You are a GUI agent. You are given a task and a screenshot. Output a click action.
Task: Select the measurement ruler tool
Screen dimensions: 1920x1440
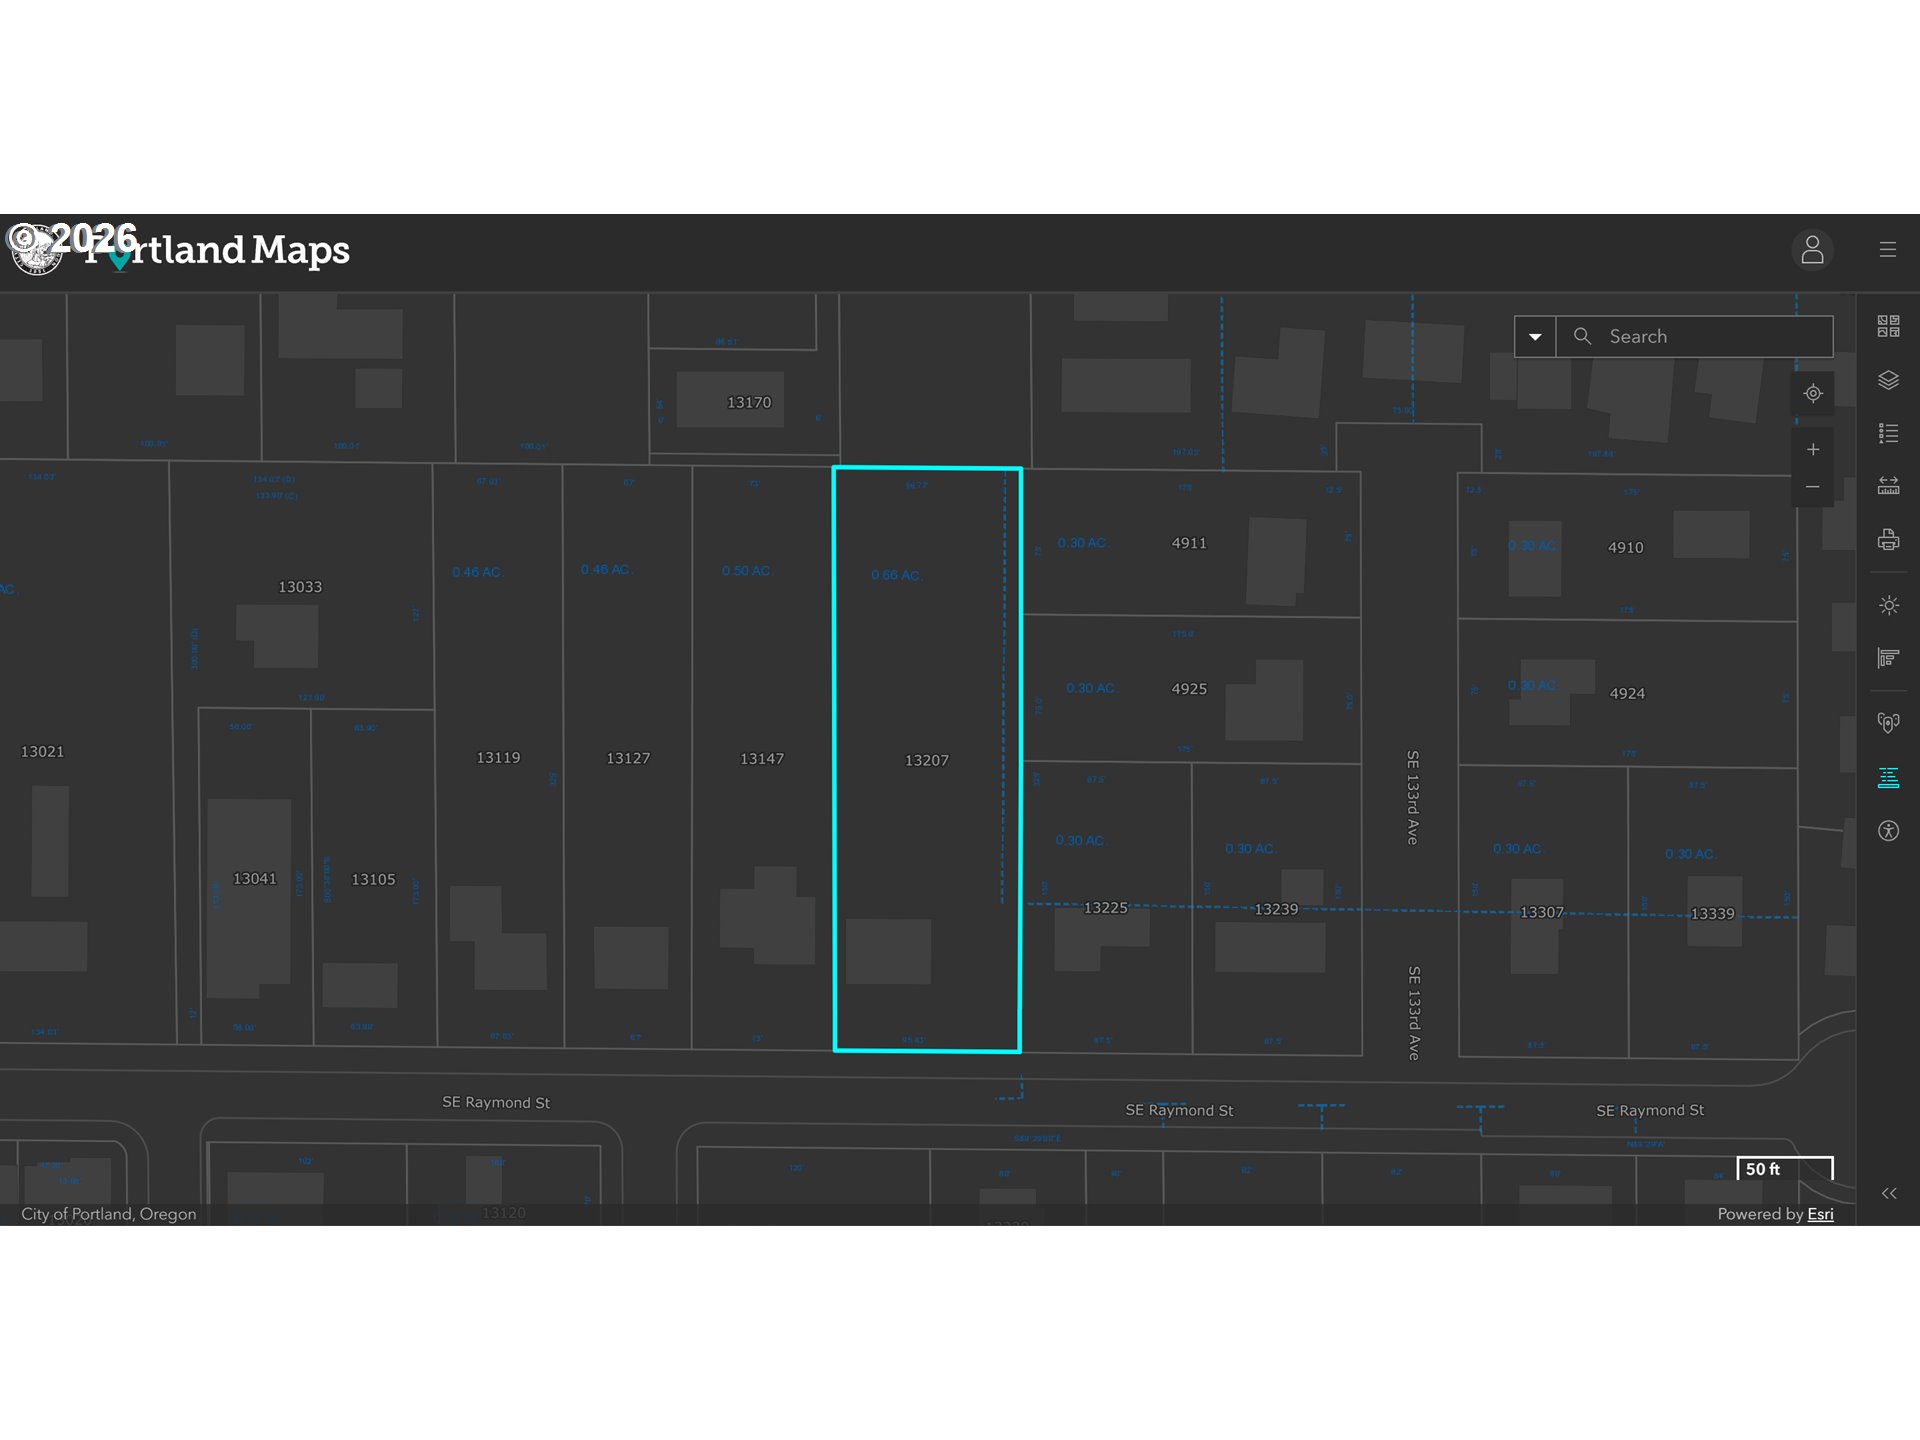[x=1888, y=486]
